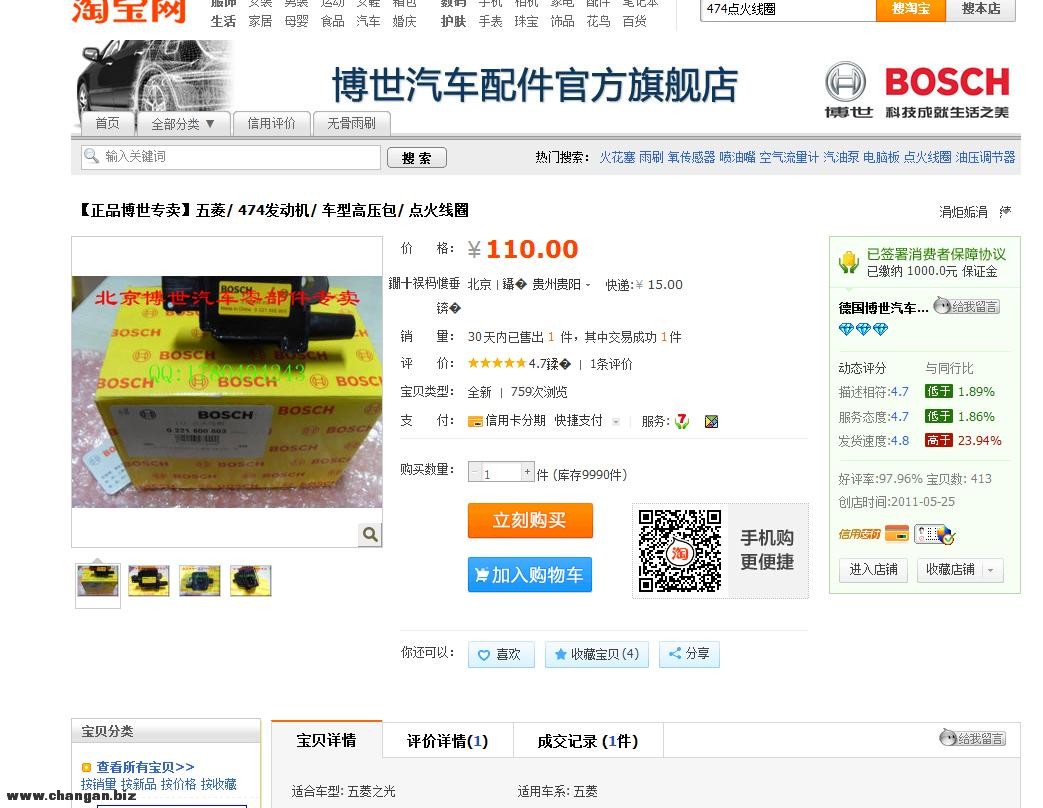Open the 贵州贵阳 destination dropdown
The image size is (1043, 808).
[561, 285]
